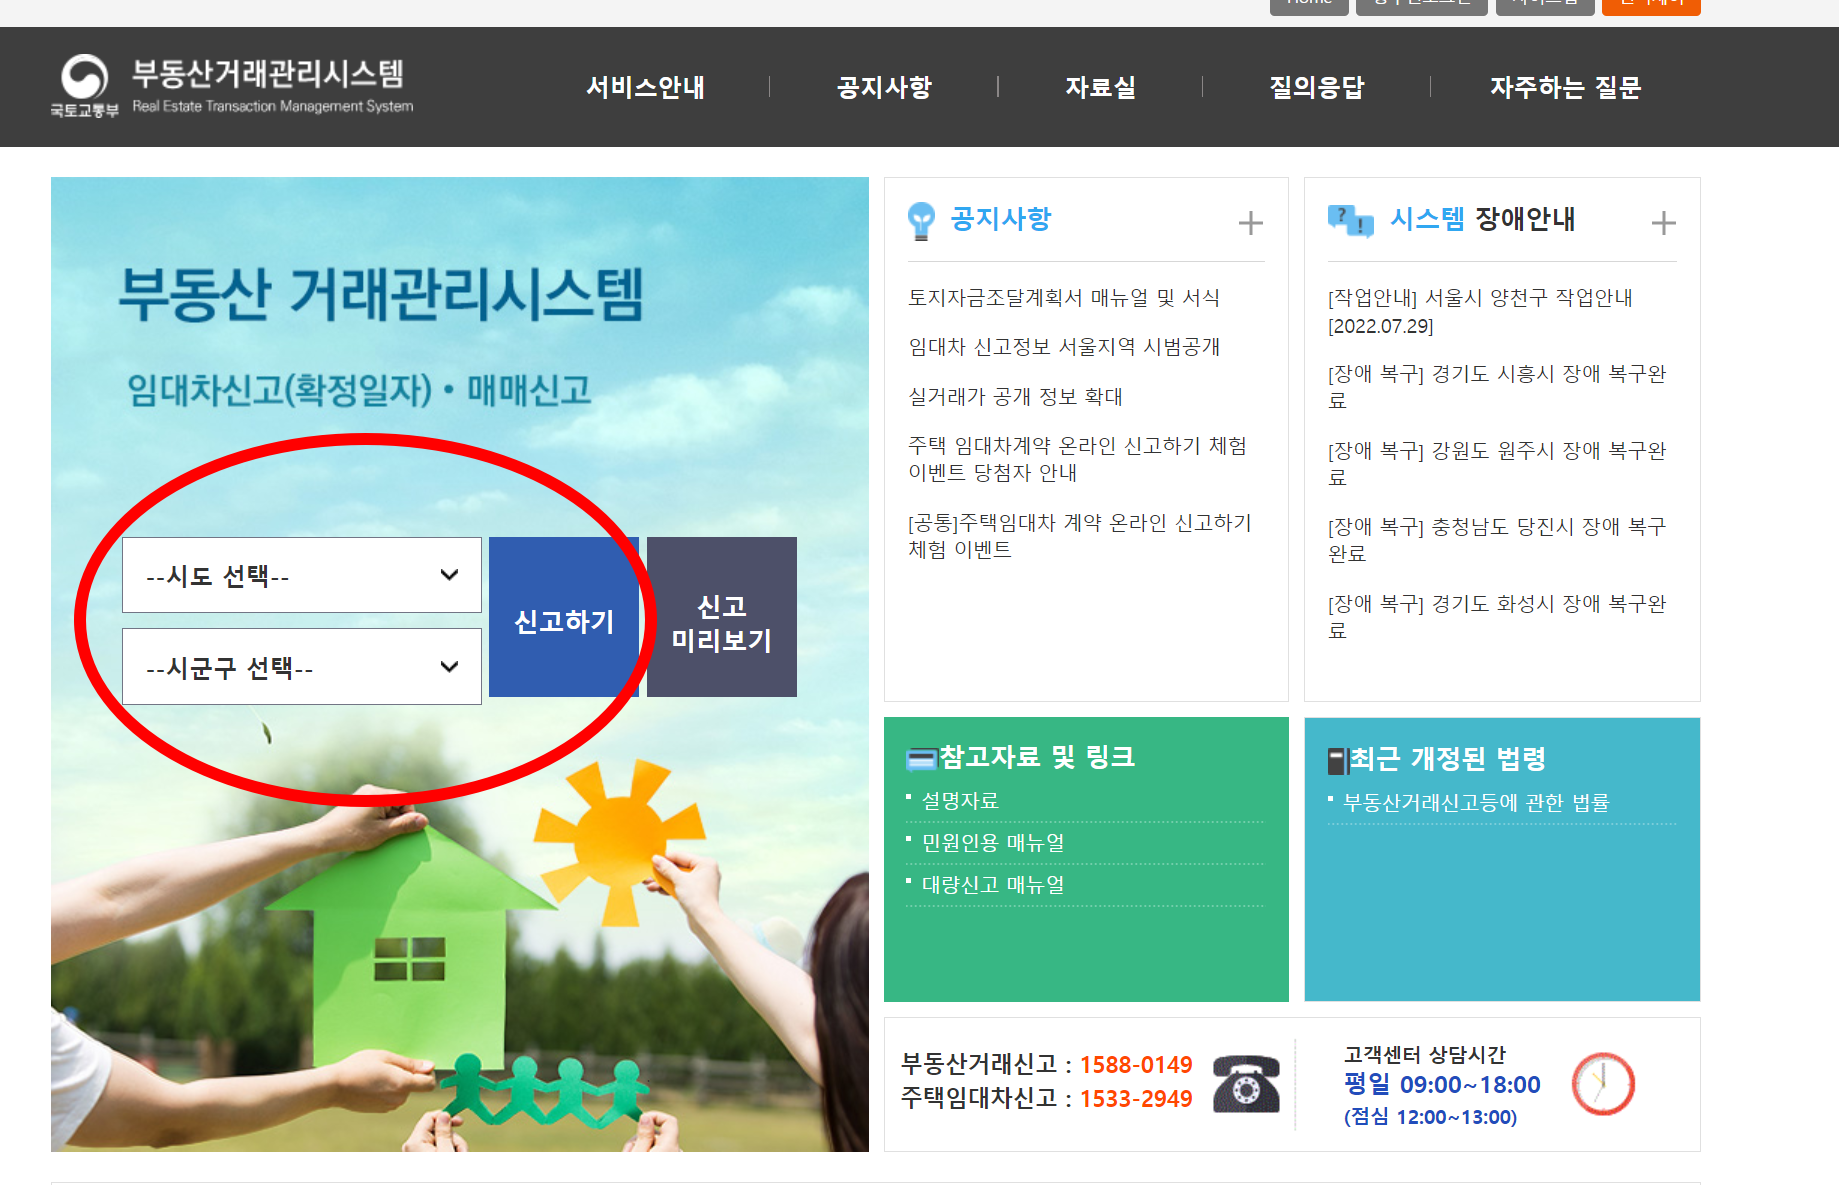Open the 시도 선택 dropdown

(301, 575)
